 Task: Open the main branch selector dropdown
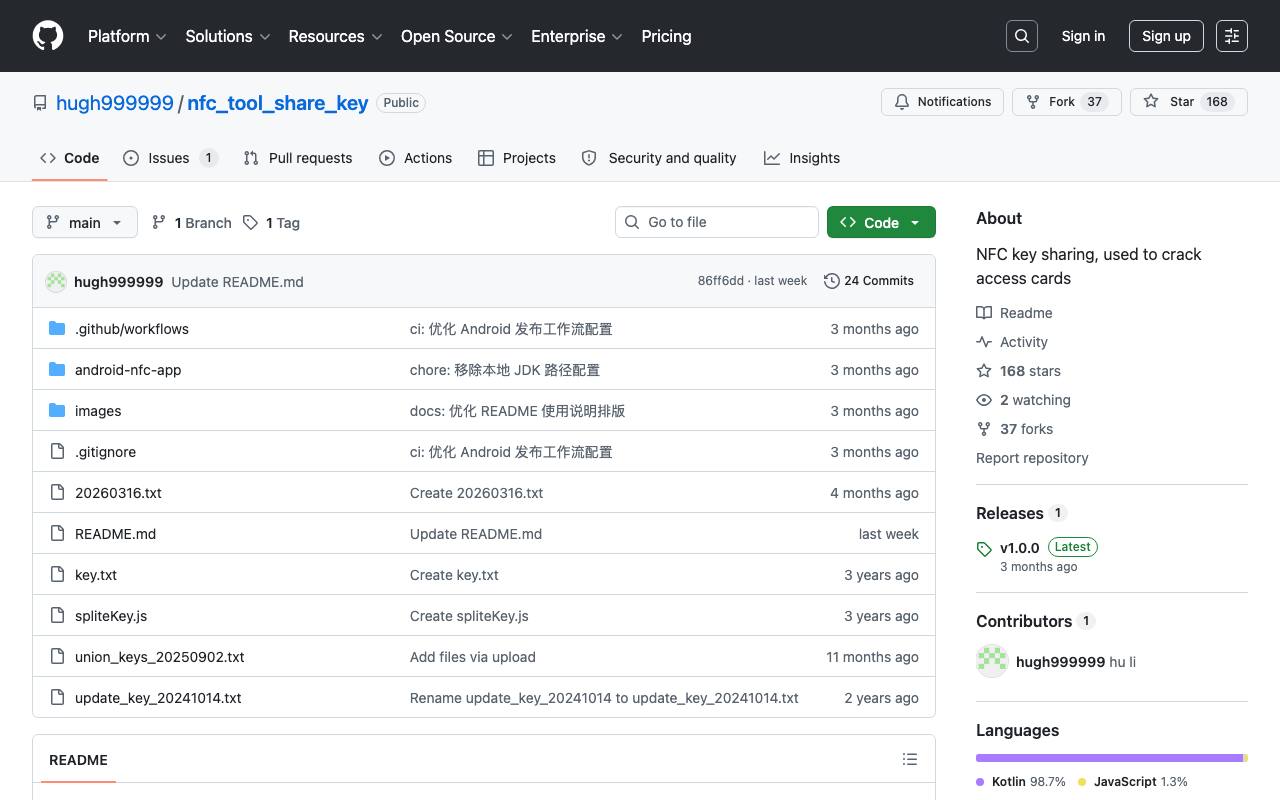(x=85, y=222)
